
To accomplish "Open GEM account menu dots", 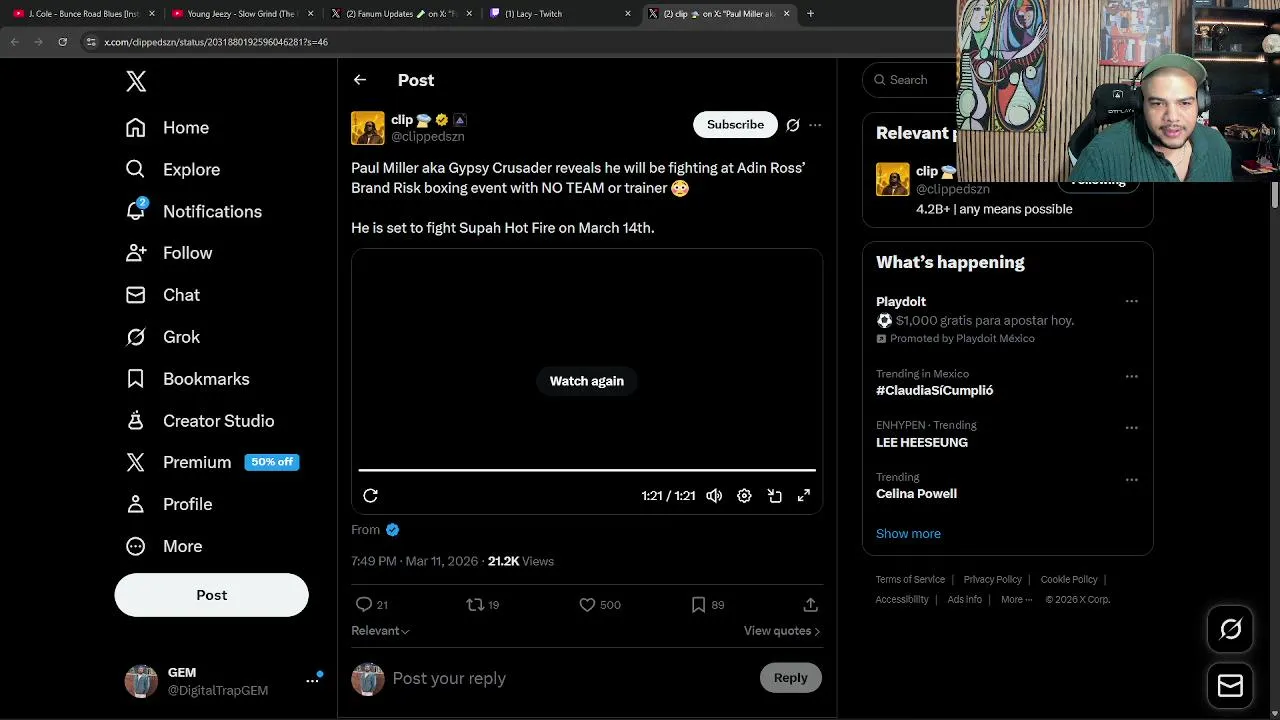I will (x=312, y=681).
